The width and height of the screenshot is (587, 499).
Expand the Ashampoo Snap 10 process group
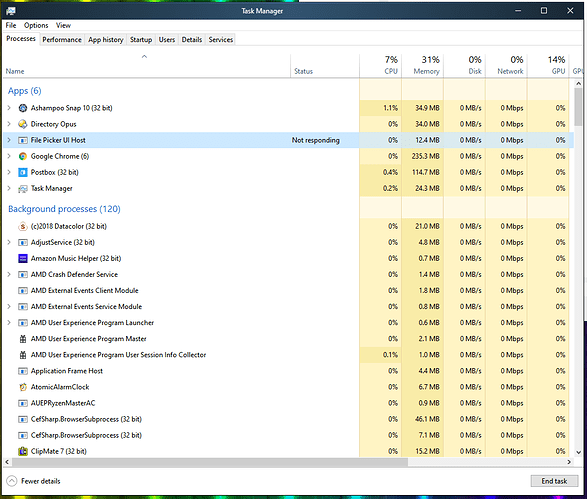click(9, 108)
